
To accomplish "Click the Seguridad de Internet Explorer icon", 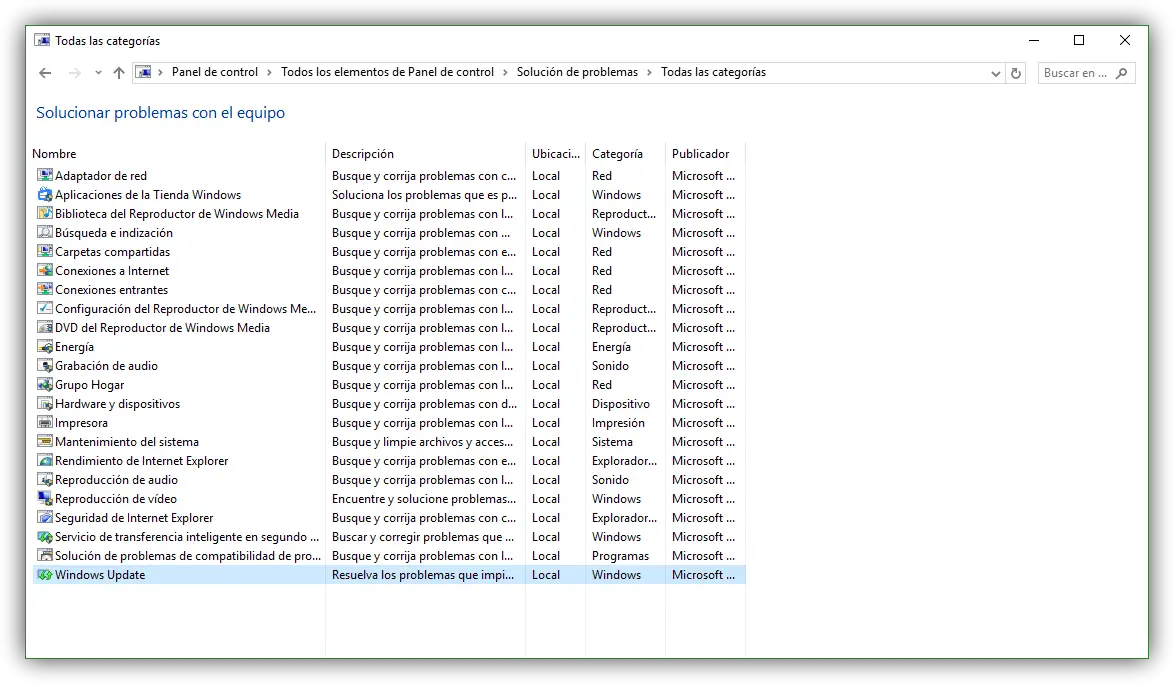I will (45, 518).
